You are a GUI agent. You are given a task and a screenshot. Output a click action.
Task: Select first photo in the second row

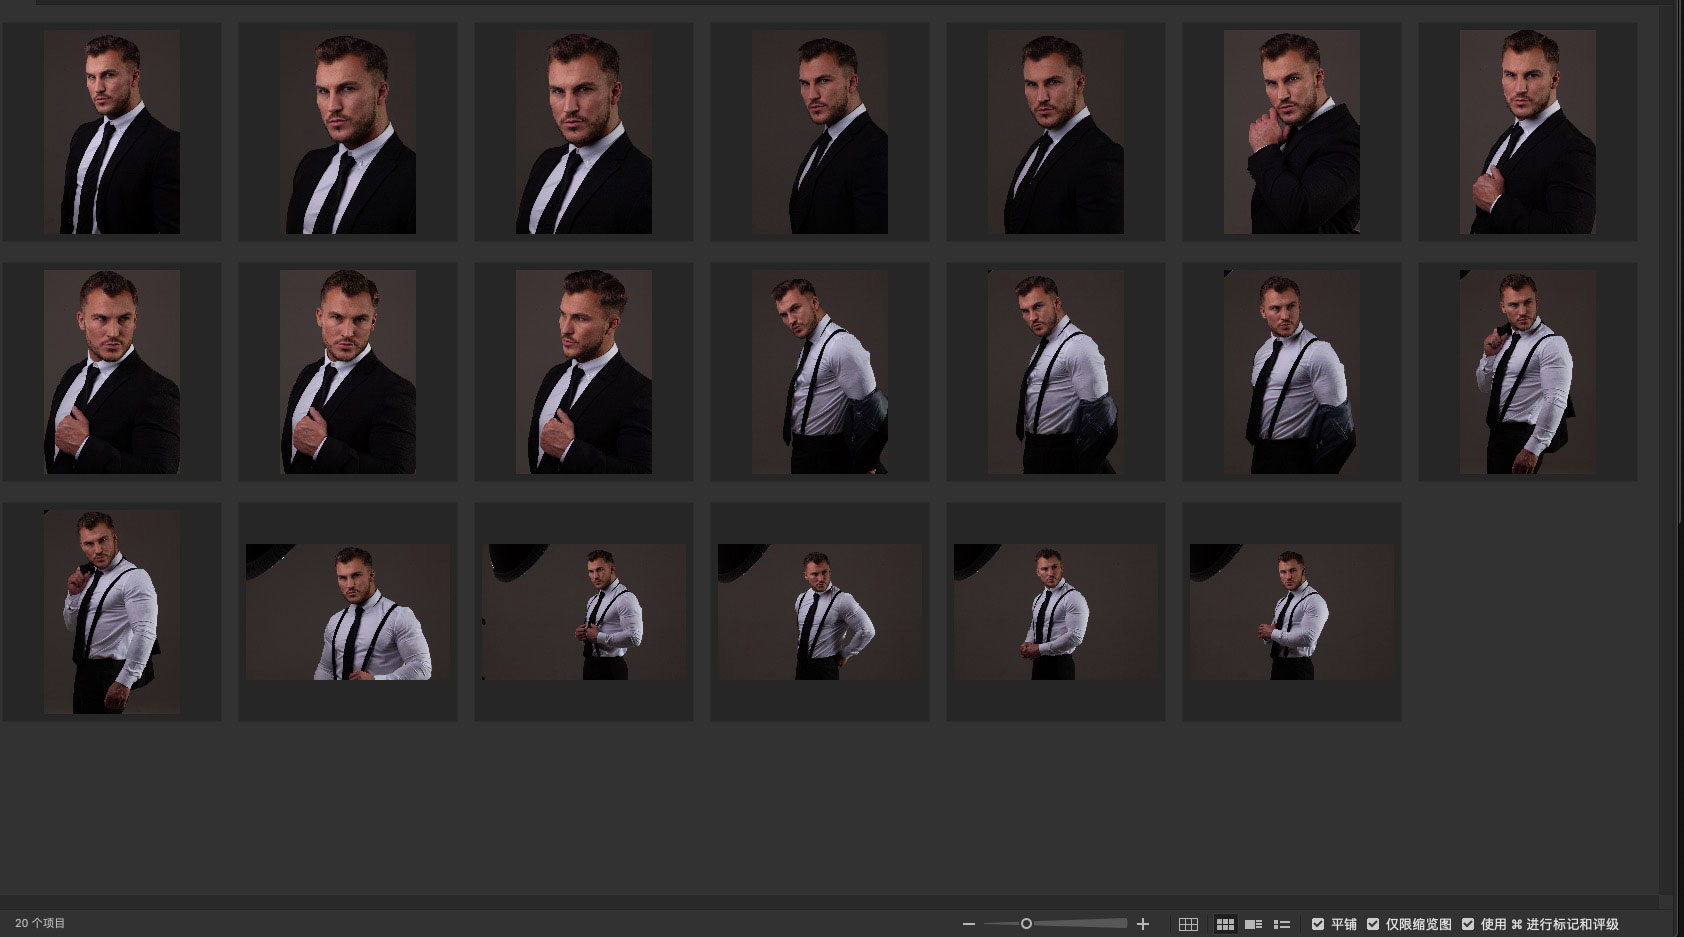(112, 372)
